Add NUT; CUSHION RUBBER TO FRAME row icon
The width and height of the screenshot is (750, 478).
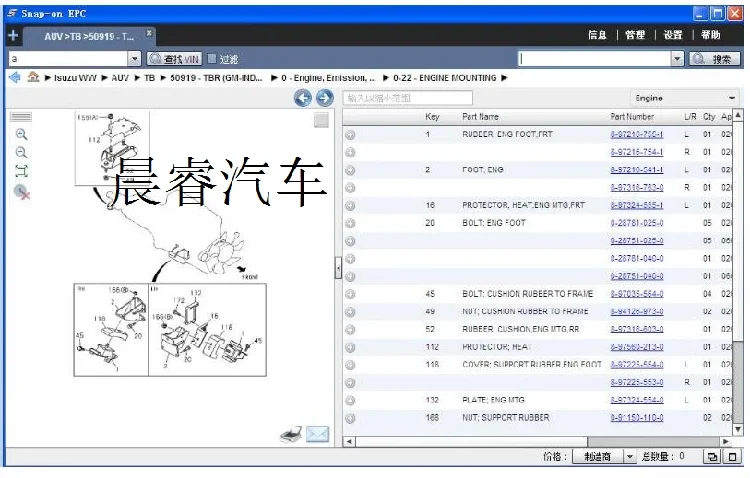coord(350,312)
